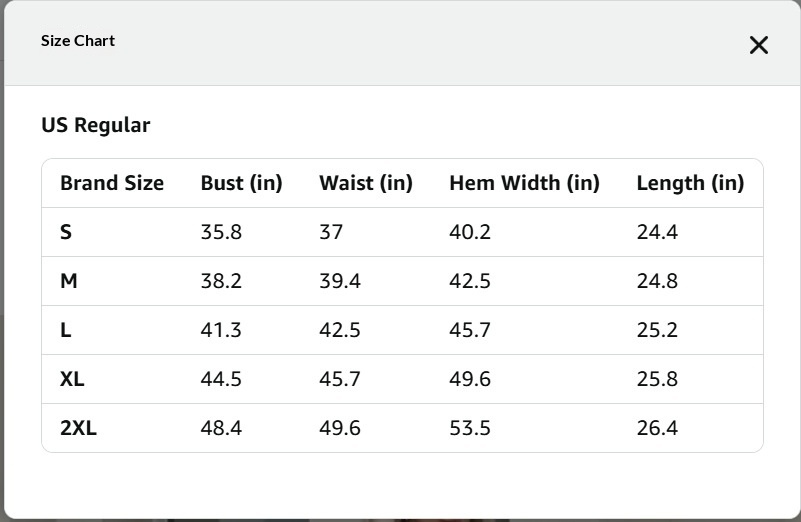
Task: Select the Hem Width (in) column header
Action: [524, 183]
